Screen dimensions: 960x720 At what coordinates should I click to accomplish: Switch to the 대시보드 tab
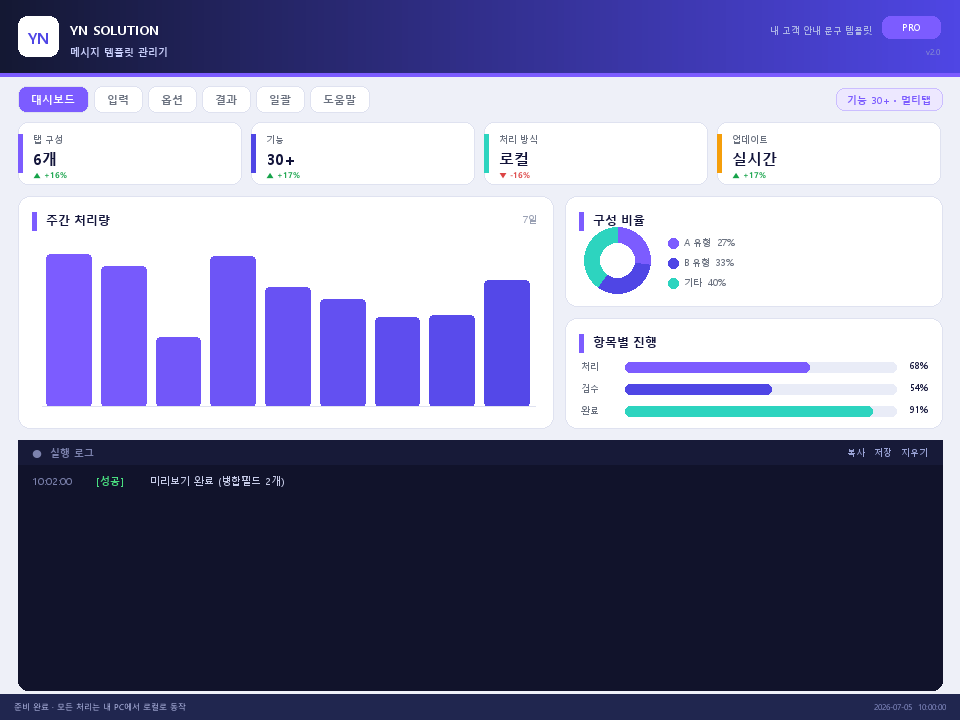tap(53, 99)
